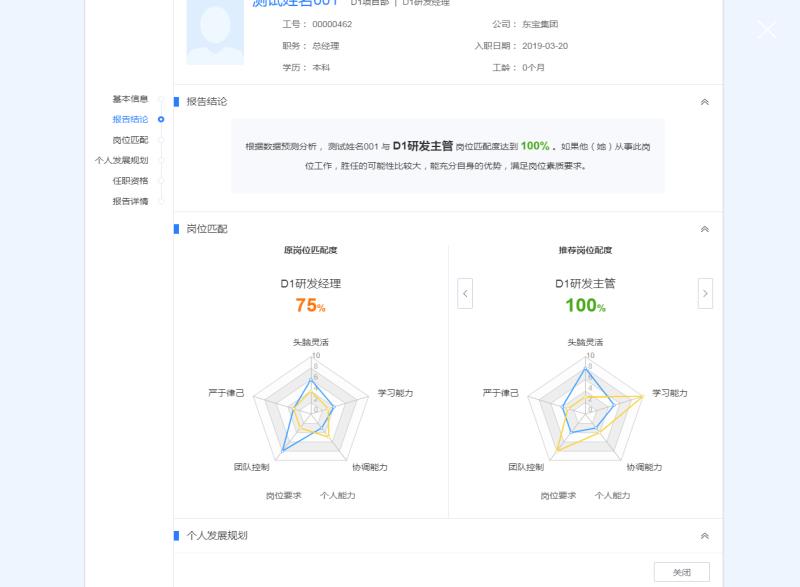Click the left carousel arrow for recommended positions
Image resolution: width=800 pixels, height=587 pixels.
click(x=464, y=293)
